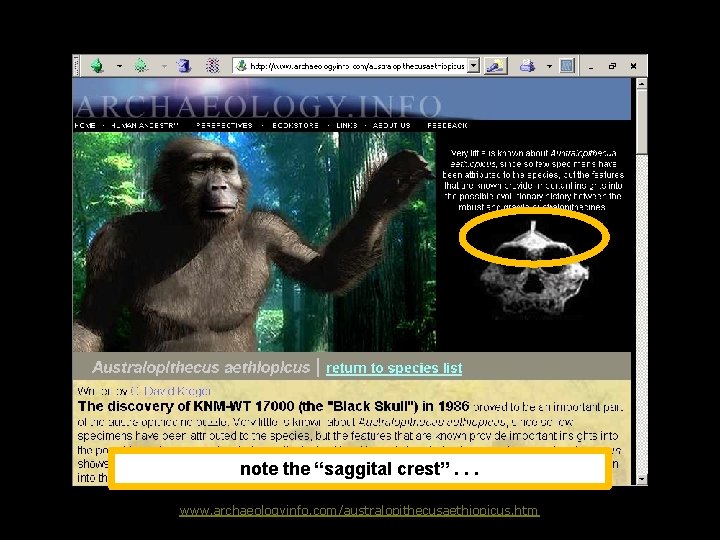Open the print options dropdown arrow
Viewport: 720px width, 540px height.
(x=549, y=66)
